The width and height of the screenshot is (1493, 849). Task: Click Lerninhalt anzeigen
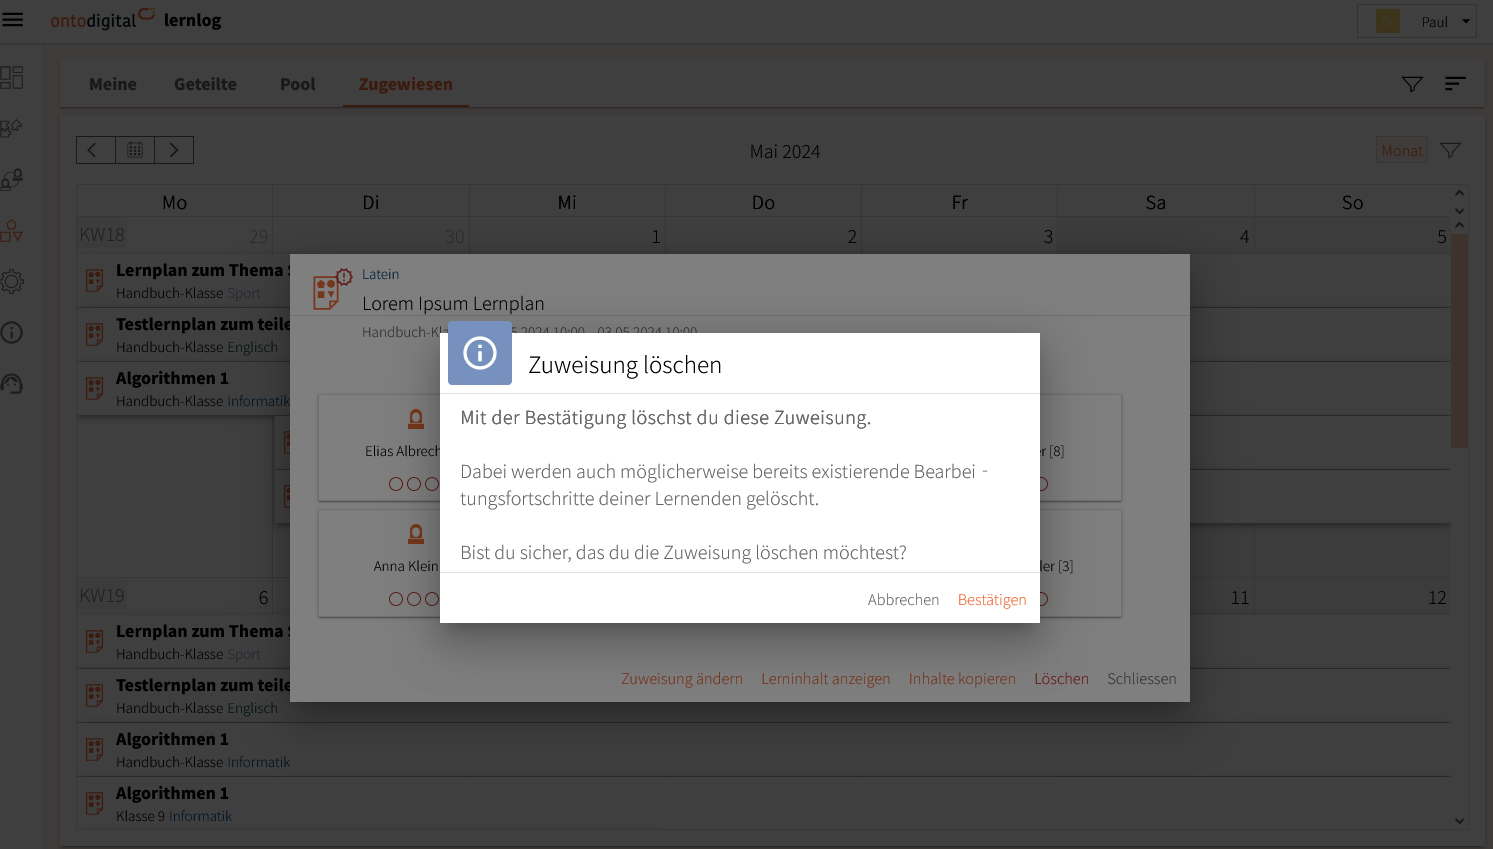tap(826, 679)
